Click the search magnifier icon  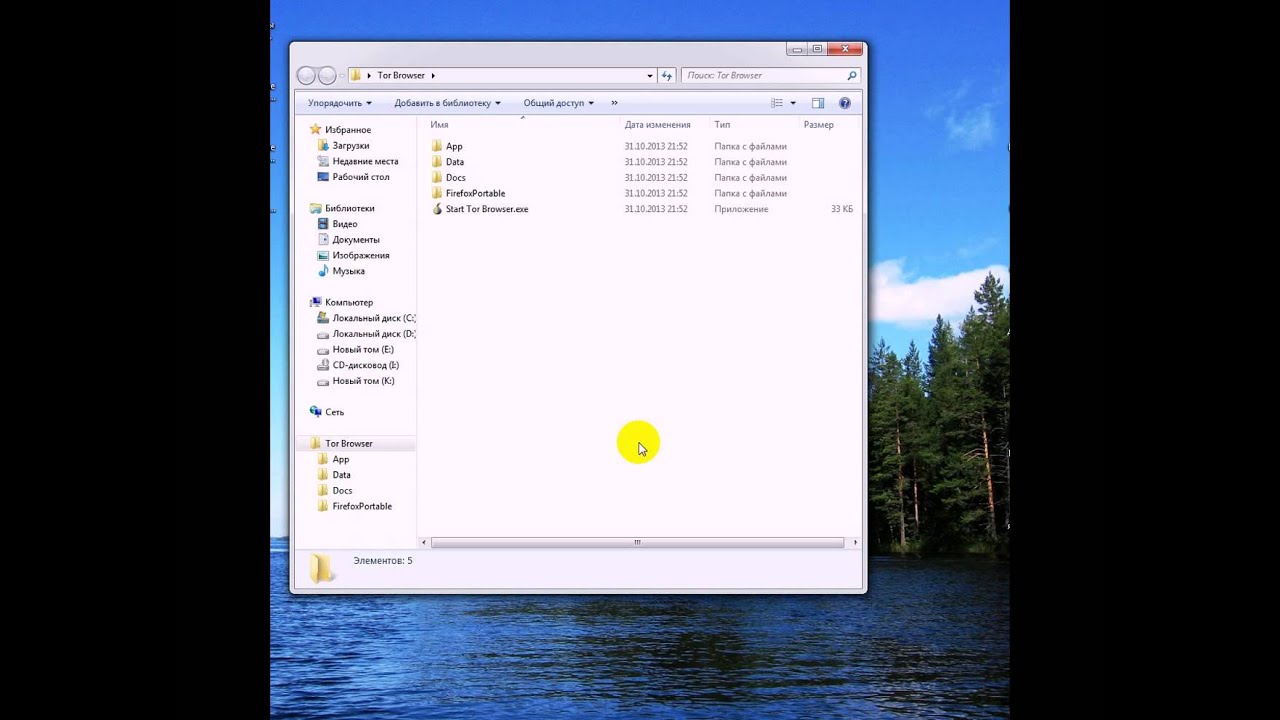(852, 76)
